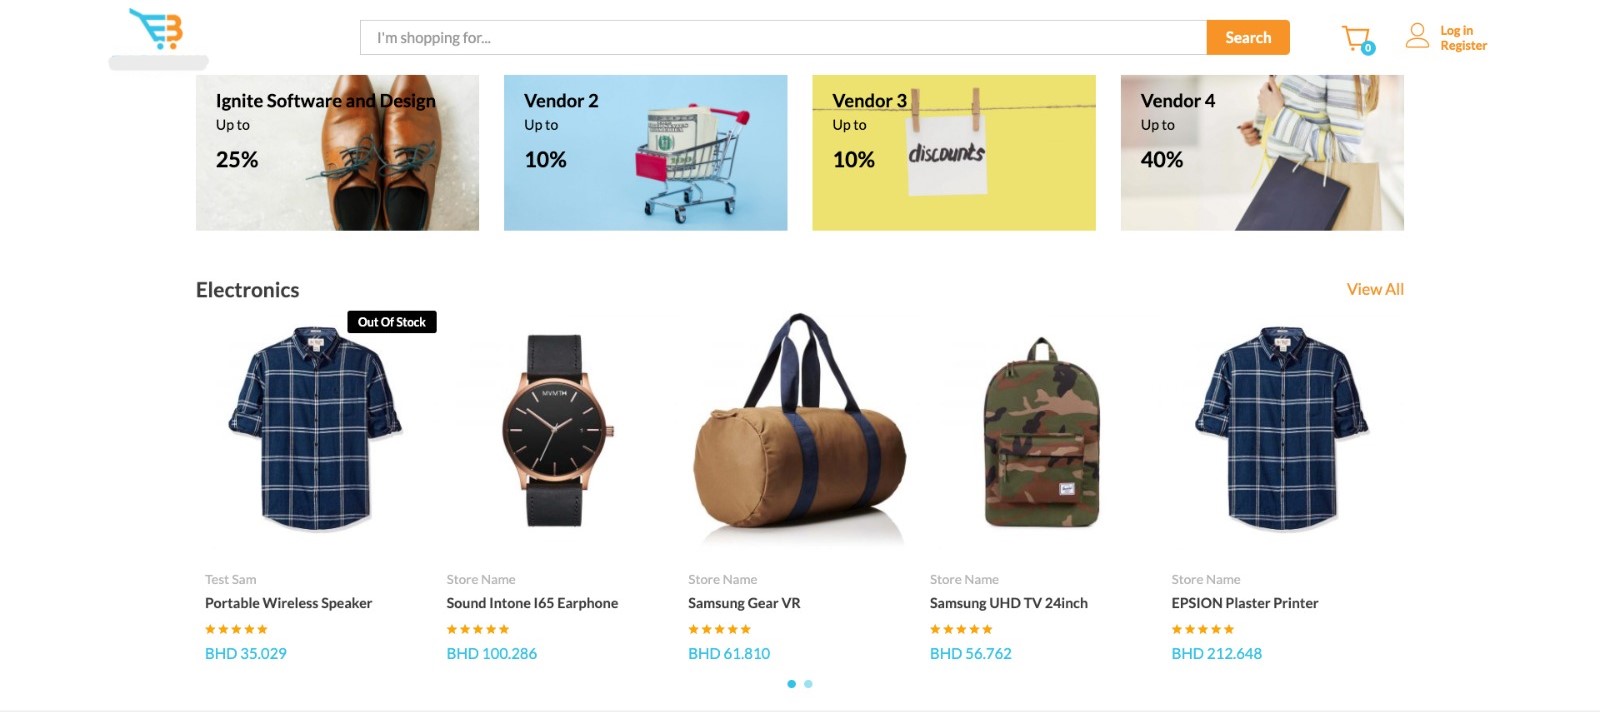Open the Vendor 4 40% banner
Screen dimensions: 1600x727
click(x=1262, y=153)
